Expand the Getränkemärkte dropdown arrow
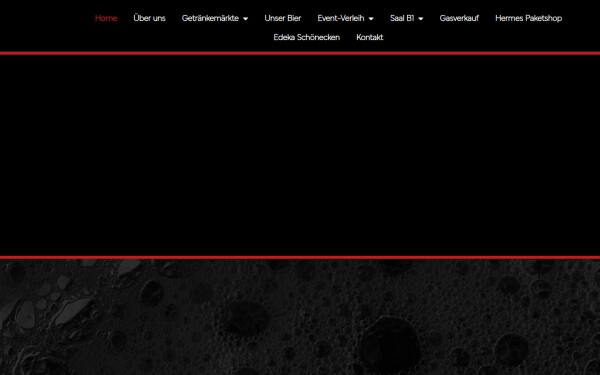 click(245, 19)
